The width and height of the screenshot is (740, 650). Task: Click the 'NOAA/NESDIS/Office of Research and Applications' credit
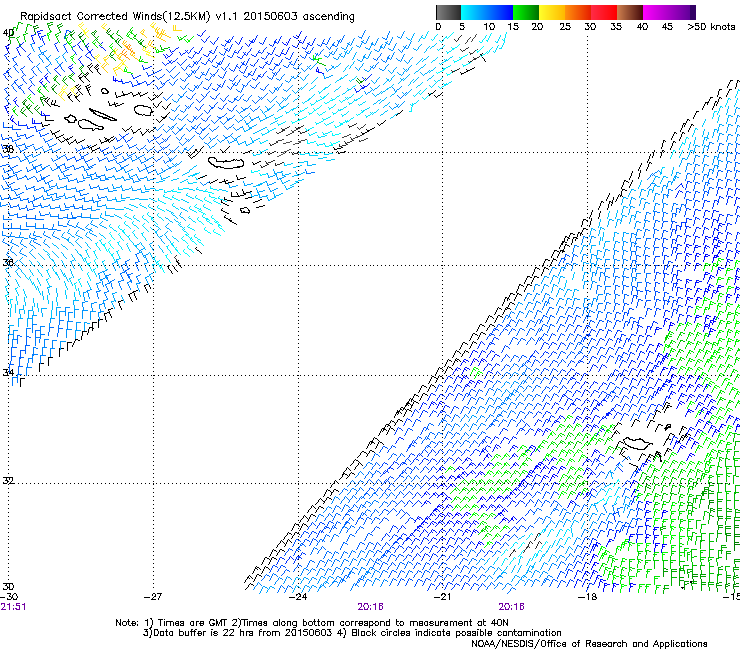coord(589,644)
